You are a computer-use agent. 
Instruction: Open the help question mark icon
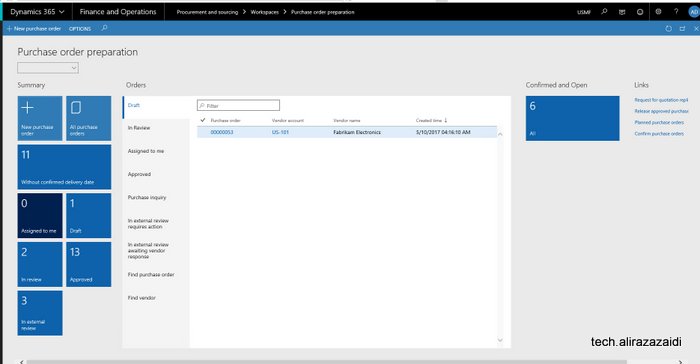pyautogui.click(x=676, y=12)
